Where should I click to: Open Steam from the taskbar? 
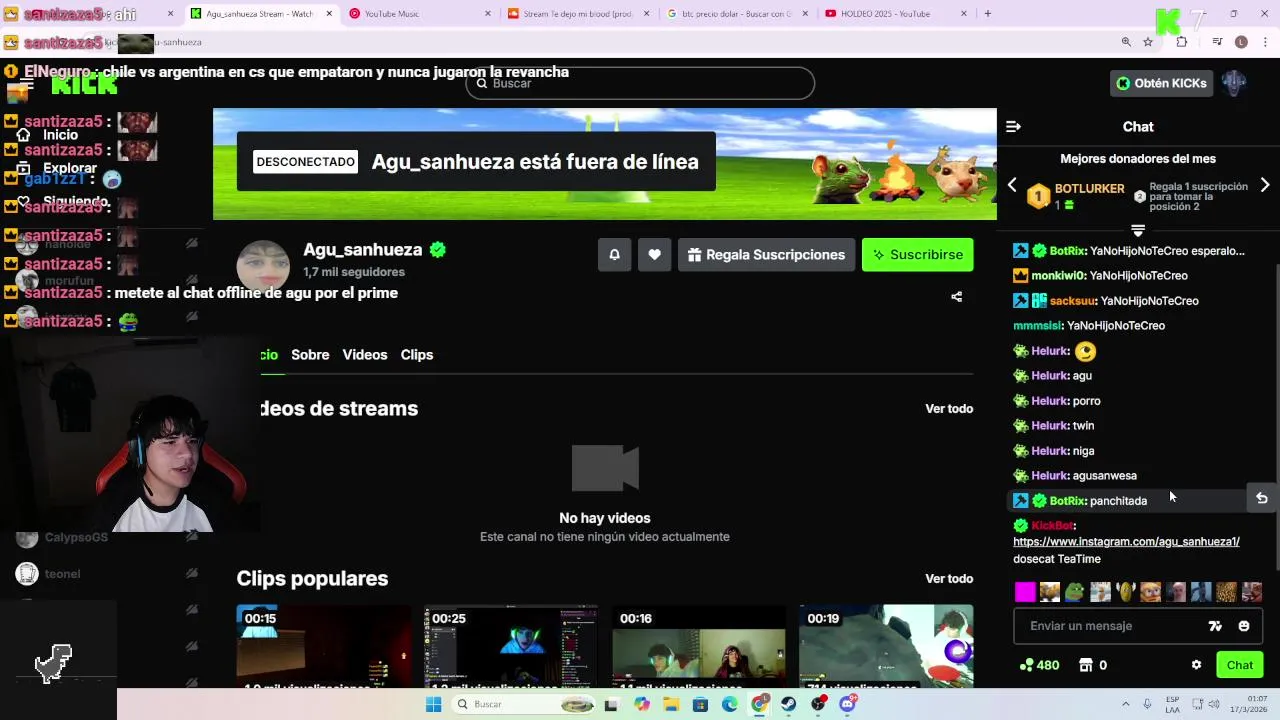pyautogui.click(x=789, y=704)
